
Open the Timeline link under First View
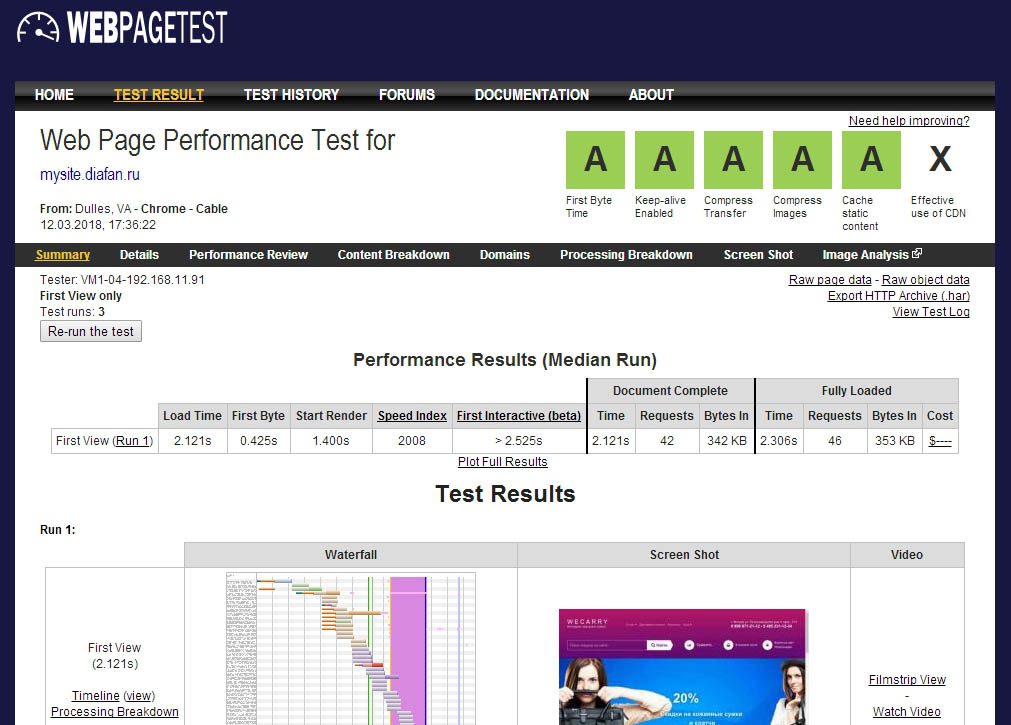tap(95, 695)
